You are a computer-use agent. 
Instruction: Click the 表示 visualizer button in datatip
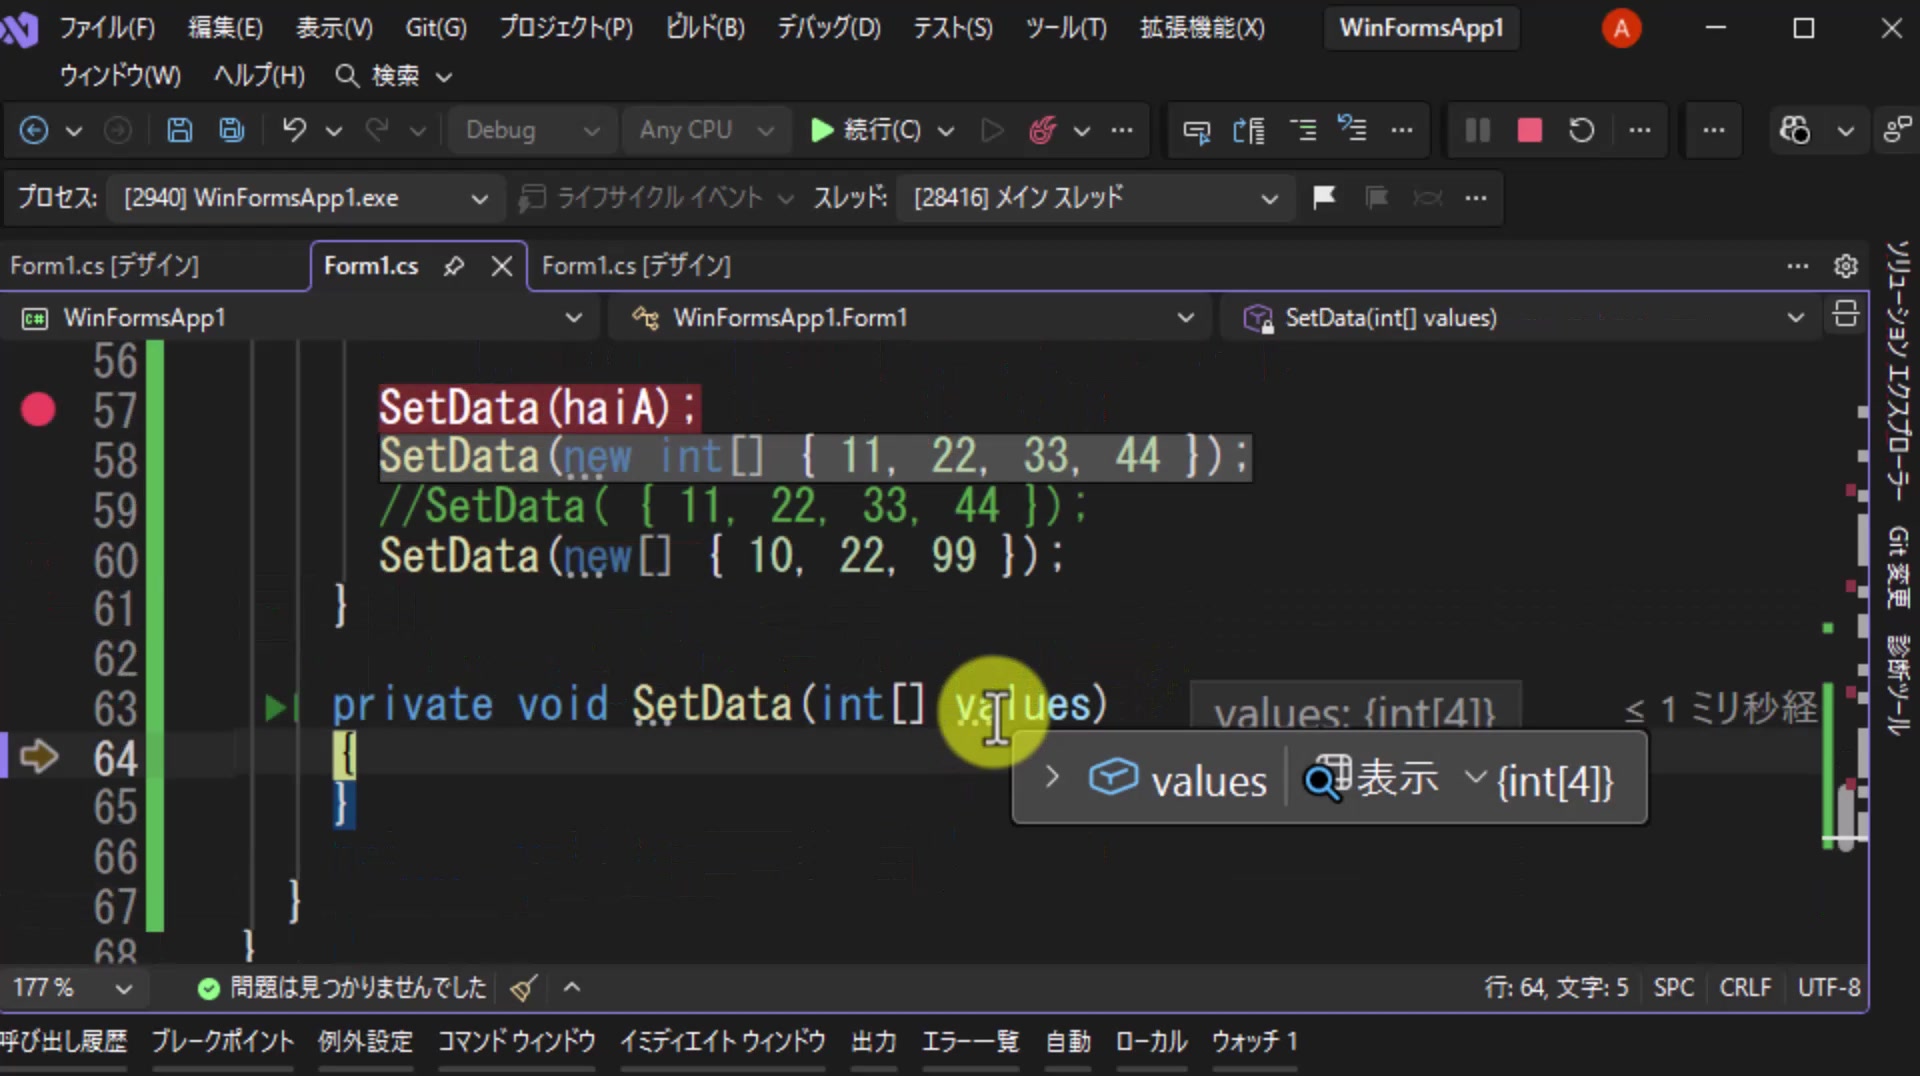click(1372, 778)
